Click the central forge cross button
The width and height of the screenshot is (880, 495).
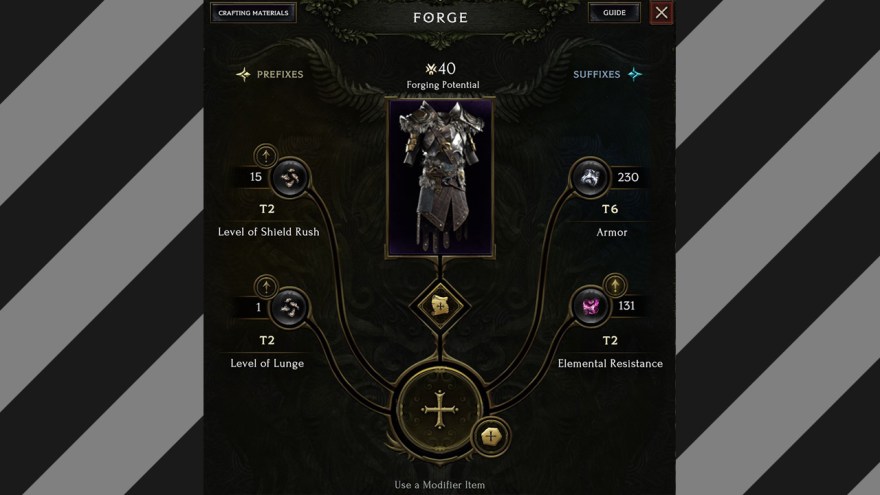click(439, 410)
